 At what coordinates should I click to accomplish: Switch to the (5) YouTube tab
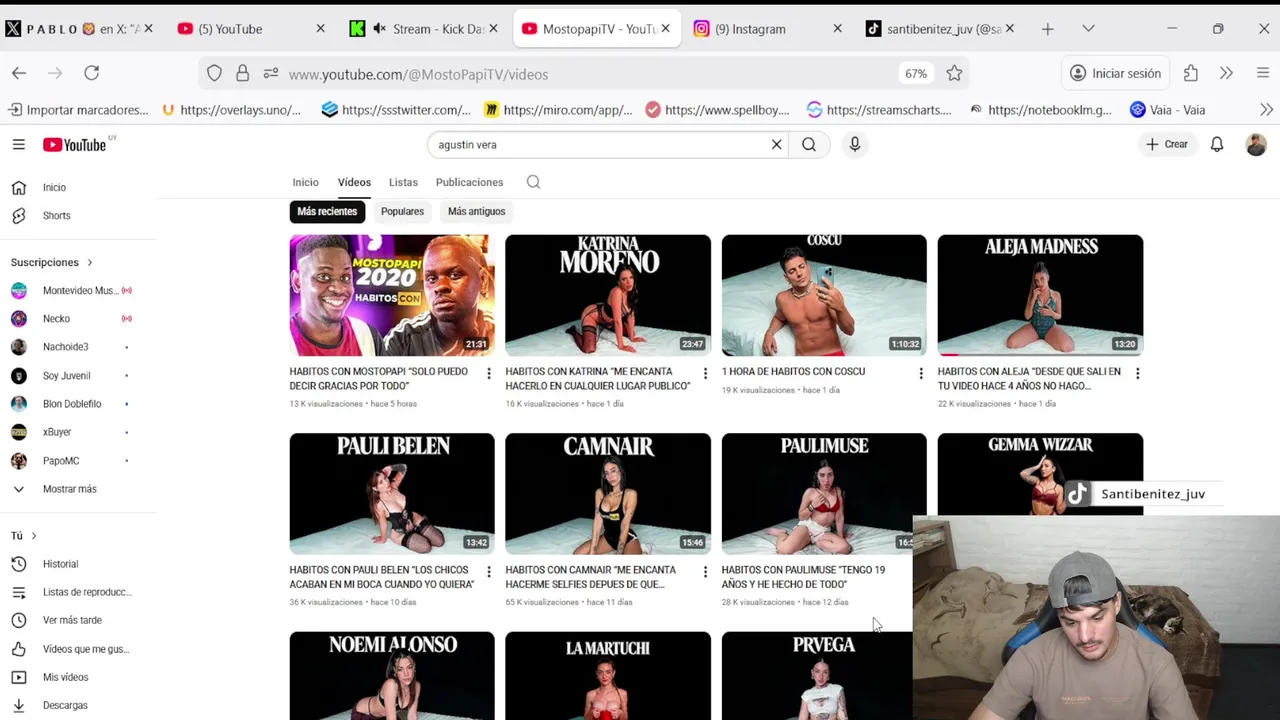[250, 29]
